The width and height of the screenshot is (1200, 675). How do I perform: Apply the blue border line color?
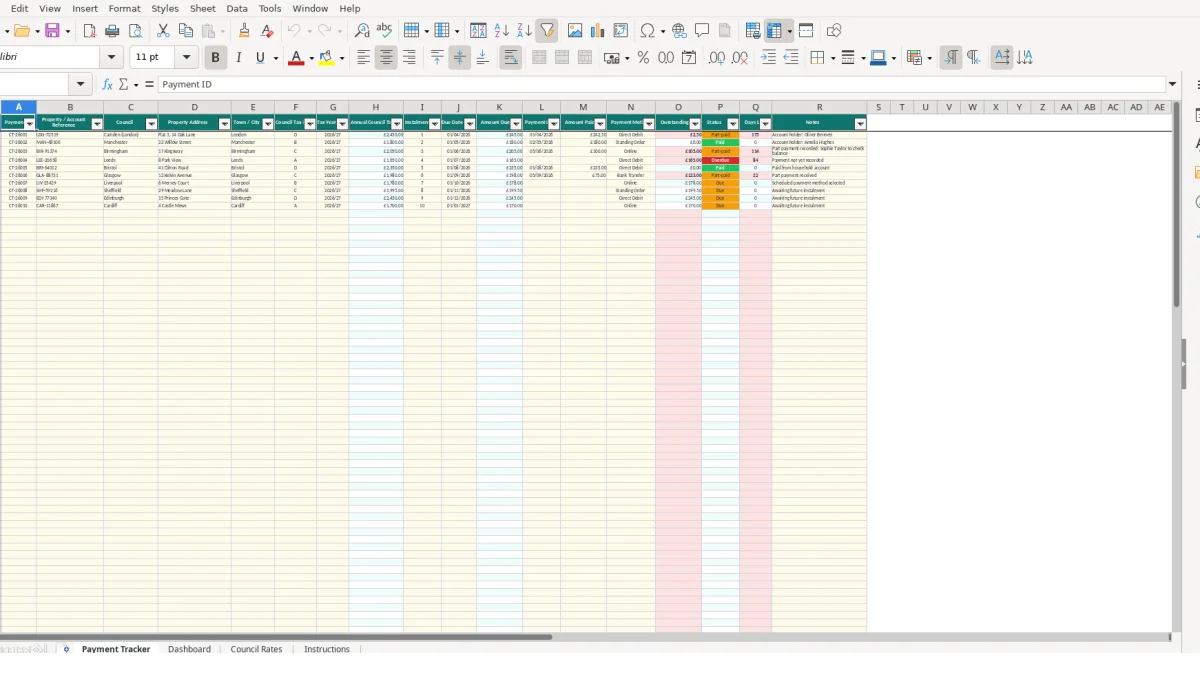coord(877,58)
